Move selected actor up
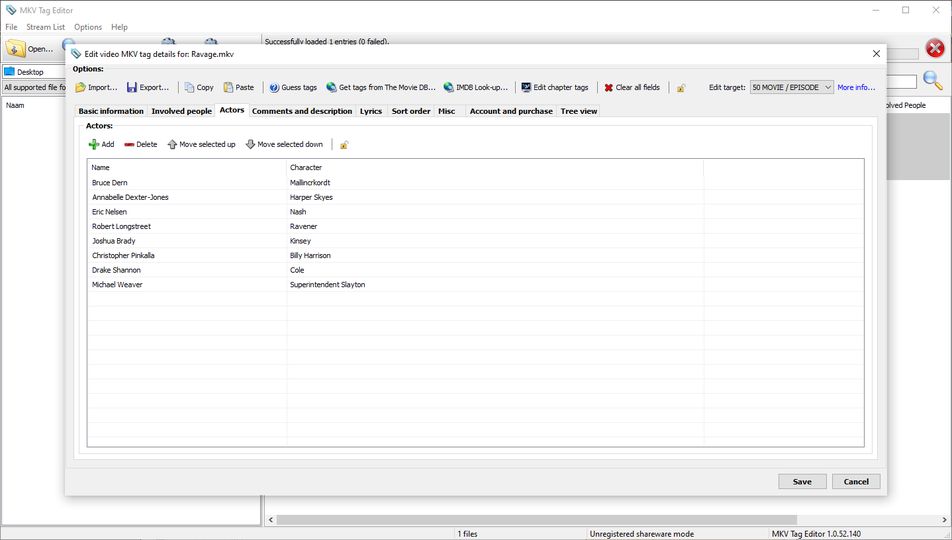This screenshot has width=952, height=540. click(x=201, y=145)
